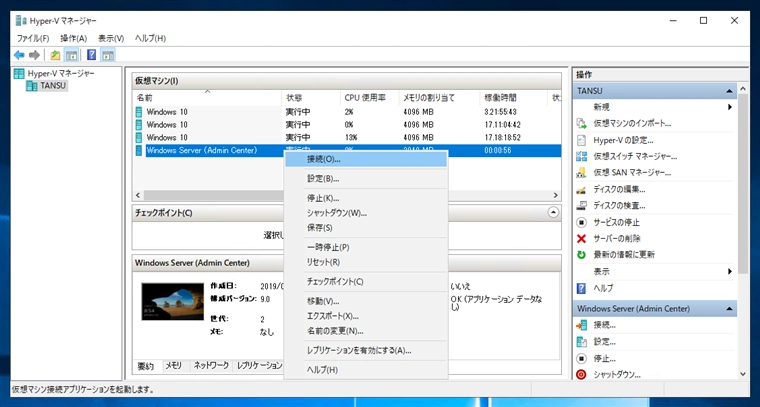Open the ファイル(F) menu
The width and height of the screenshot is (760, 407).
click(33, 38)
